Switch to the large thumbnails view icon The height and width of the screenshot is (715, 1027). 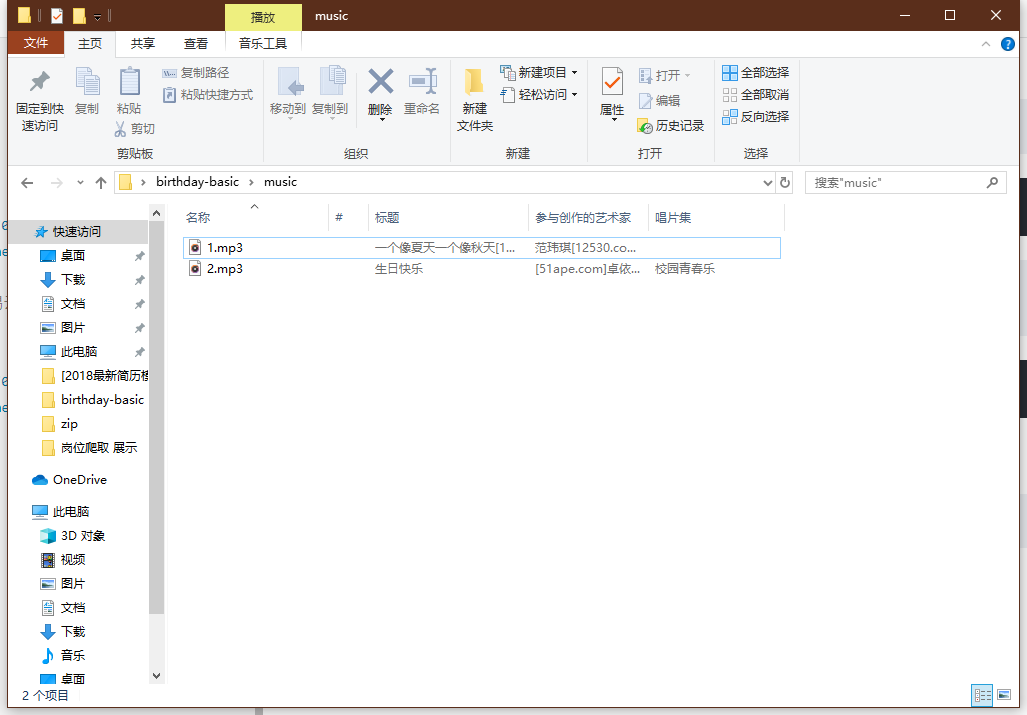pos(1003,694)
